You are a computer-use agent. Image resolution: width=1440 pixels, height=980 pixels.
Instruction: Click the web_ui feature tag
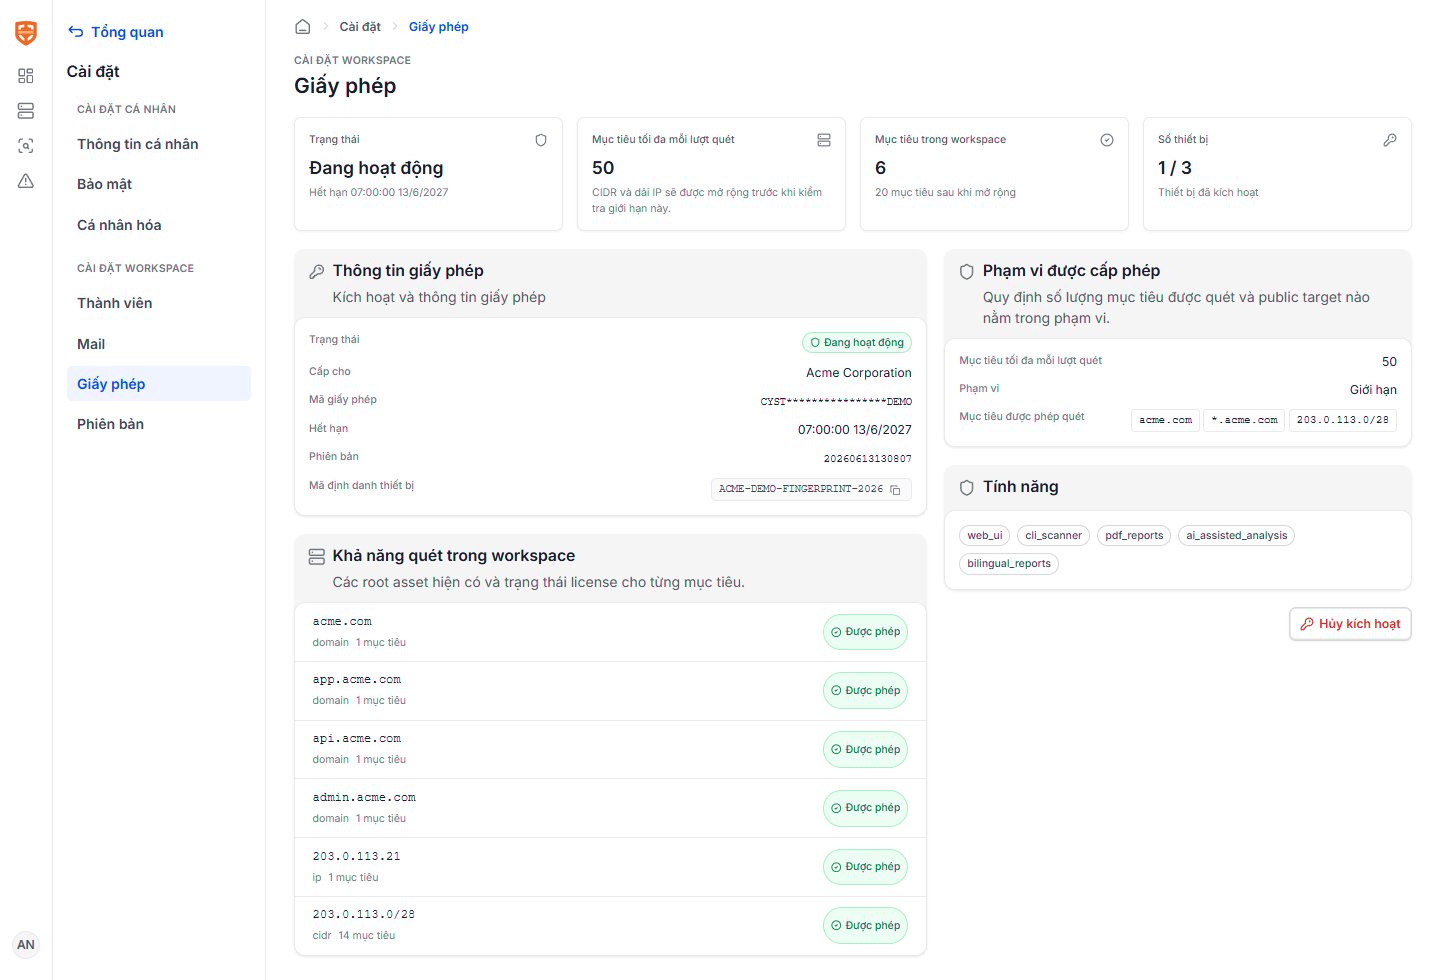(985, 536)
